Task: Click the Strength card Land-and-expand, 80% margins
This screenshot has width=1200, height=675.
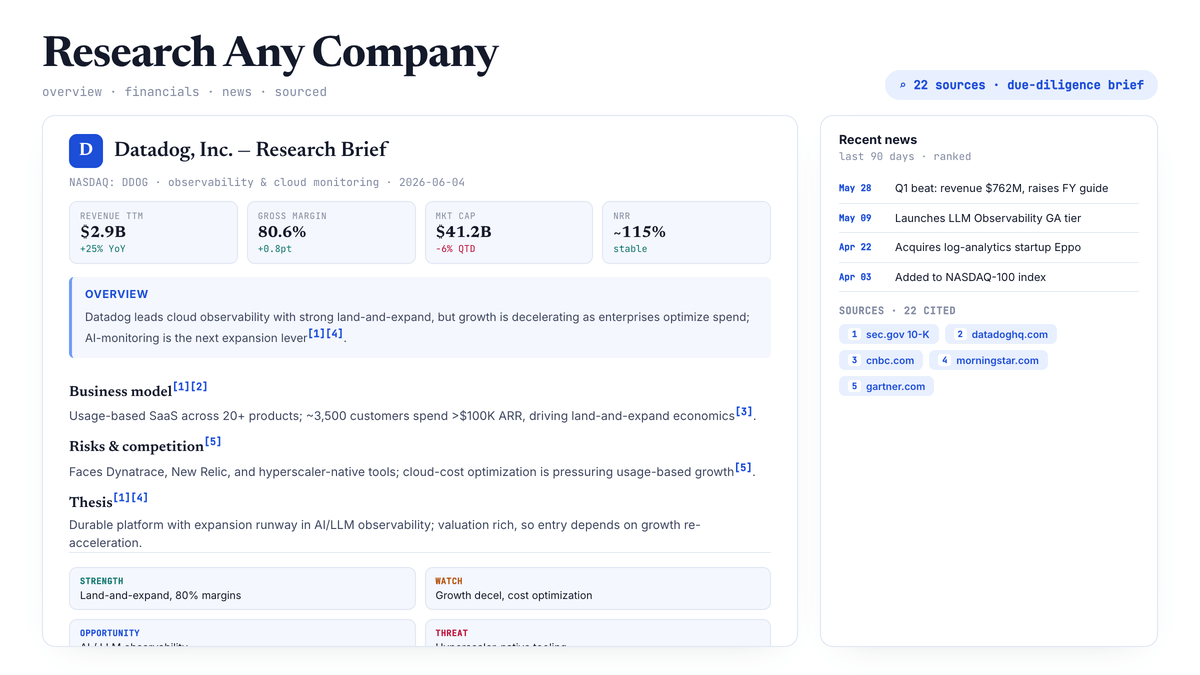Action: pos(242,588)
